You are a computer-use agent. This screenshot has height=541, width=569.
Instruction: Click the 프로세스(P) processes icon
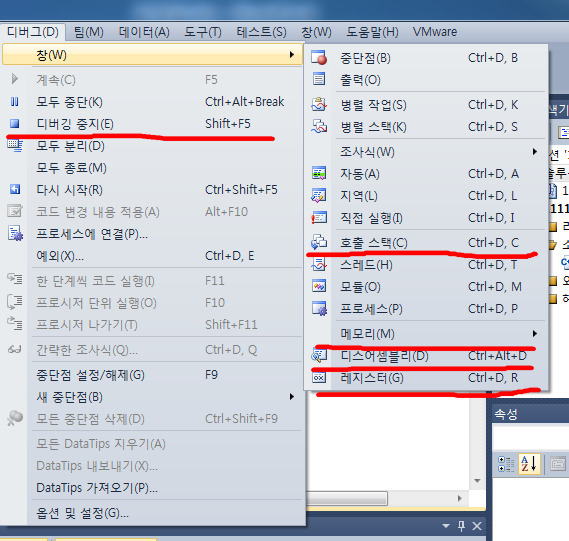[319, 308]
